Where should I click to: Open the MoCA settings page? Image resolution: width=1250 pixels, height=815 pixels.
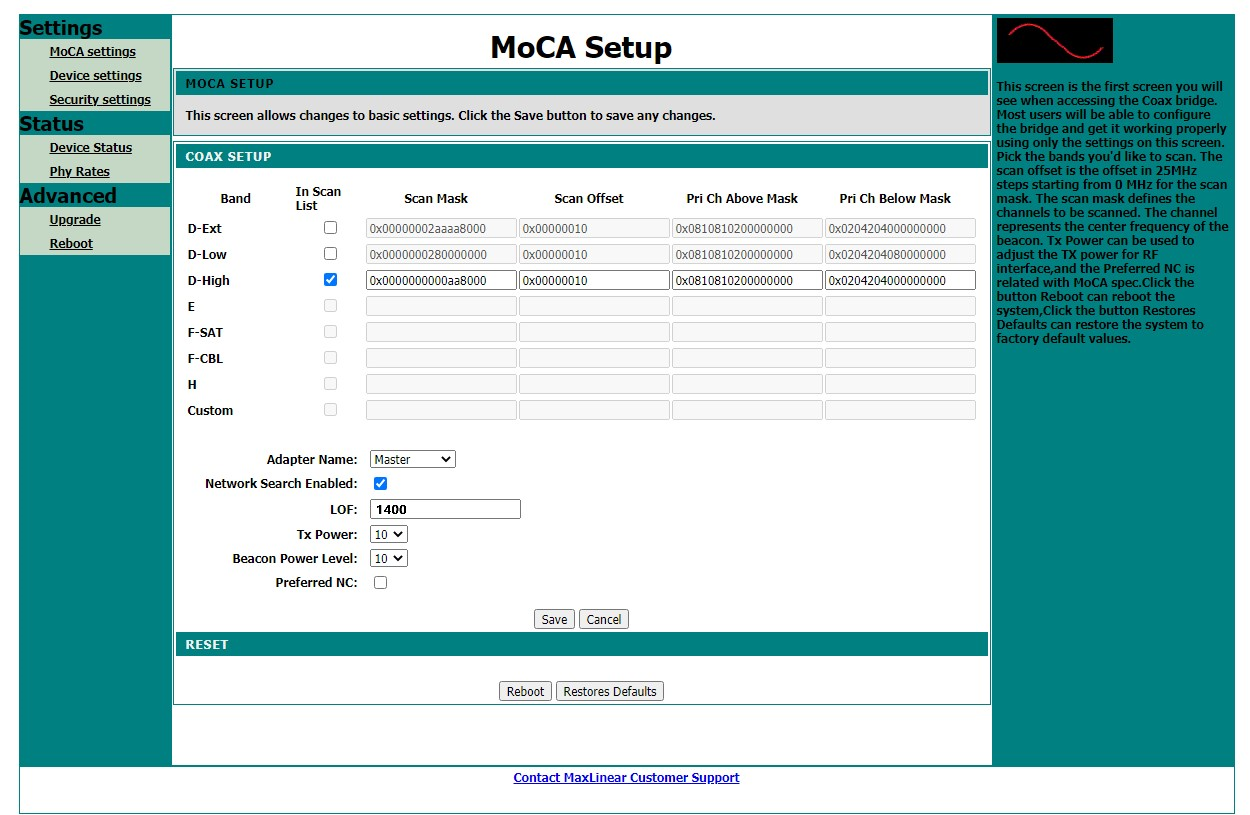tap(92, 51)
